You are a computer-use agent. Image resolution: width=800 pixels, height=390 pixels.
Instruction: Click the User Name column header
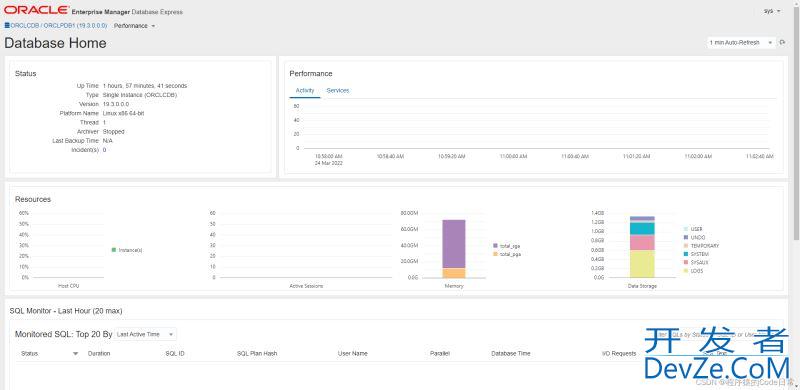pos(353,353)
